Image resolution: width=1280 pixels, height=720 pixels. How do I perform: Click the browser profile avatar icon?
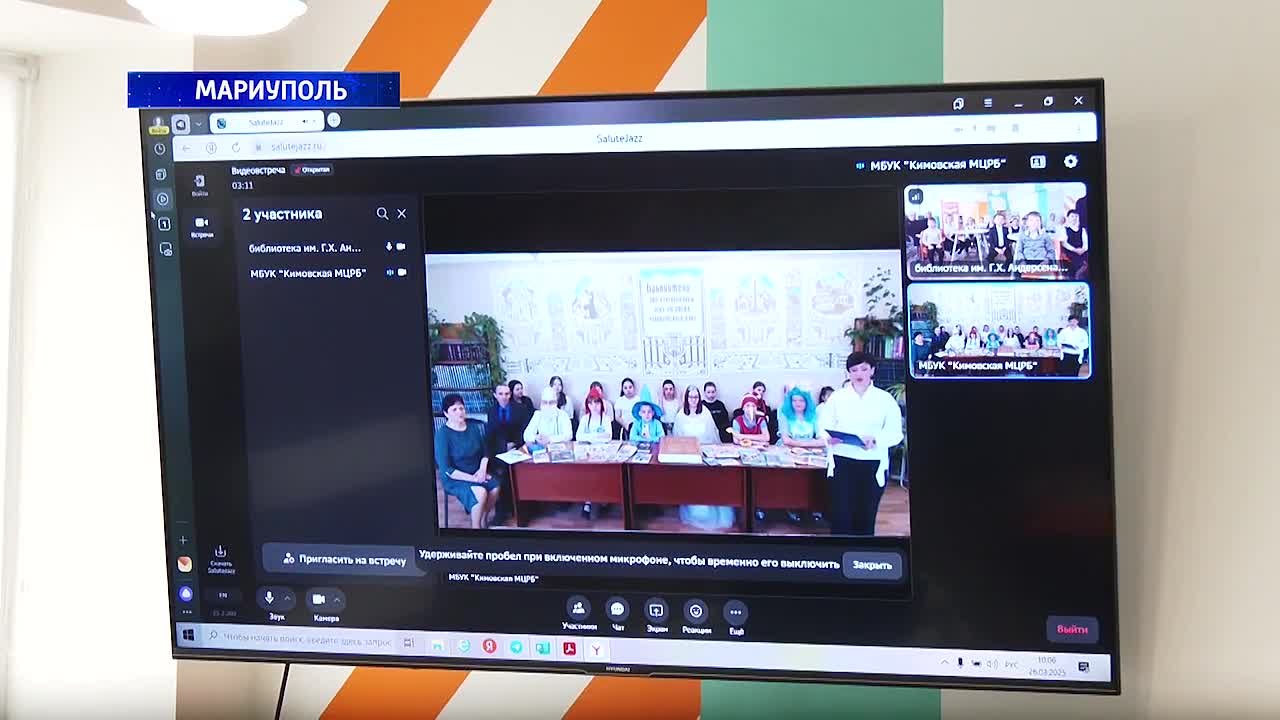click(x=158, y=124)
